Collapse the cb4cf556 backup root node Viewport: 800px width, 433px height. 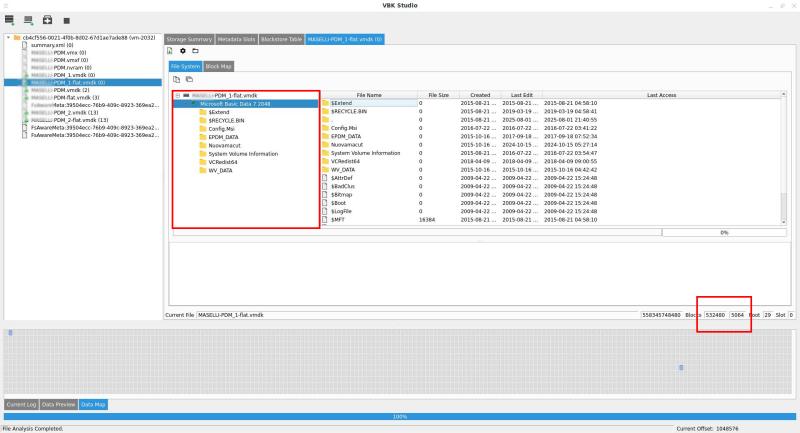click(8, 38)
